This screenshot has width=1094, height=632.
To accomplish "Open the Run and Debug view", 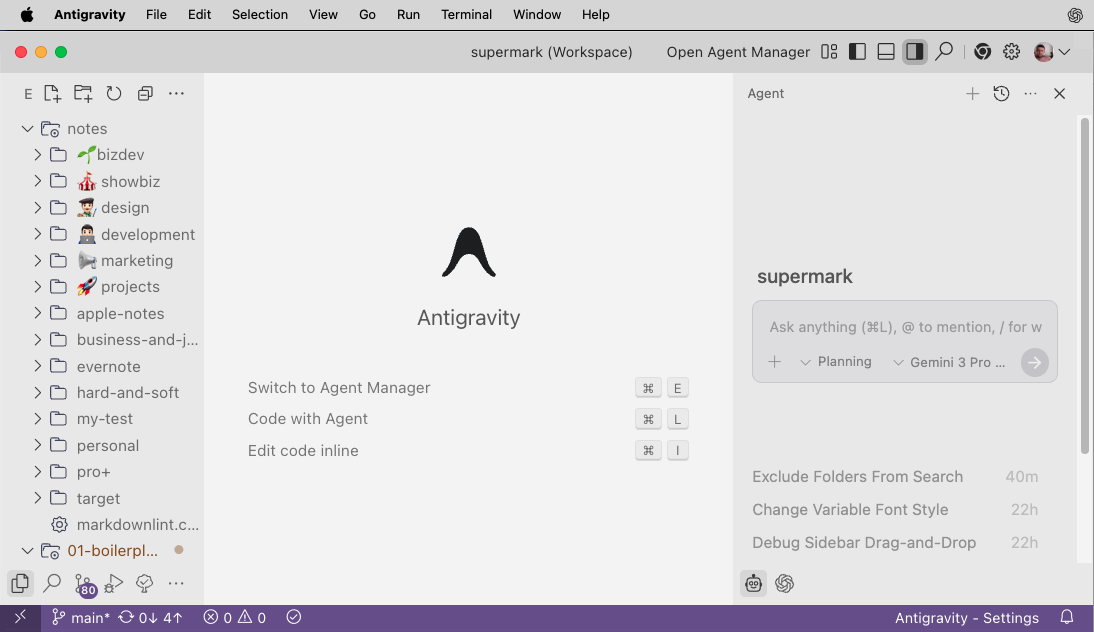I will [114, 583].
